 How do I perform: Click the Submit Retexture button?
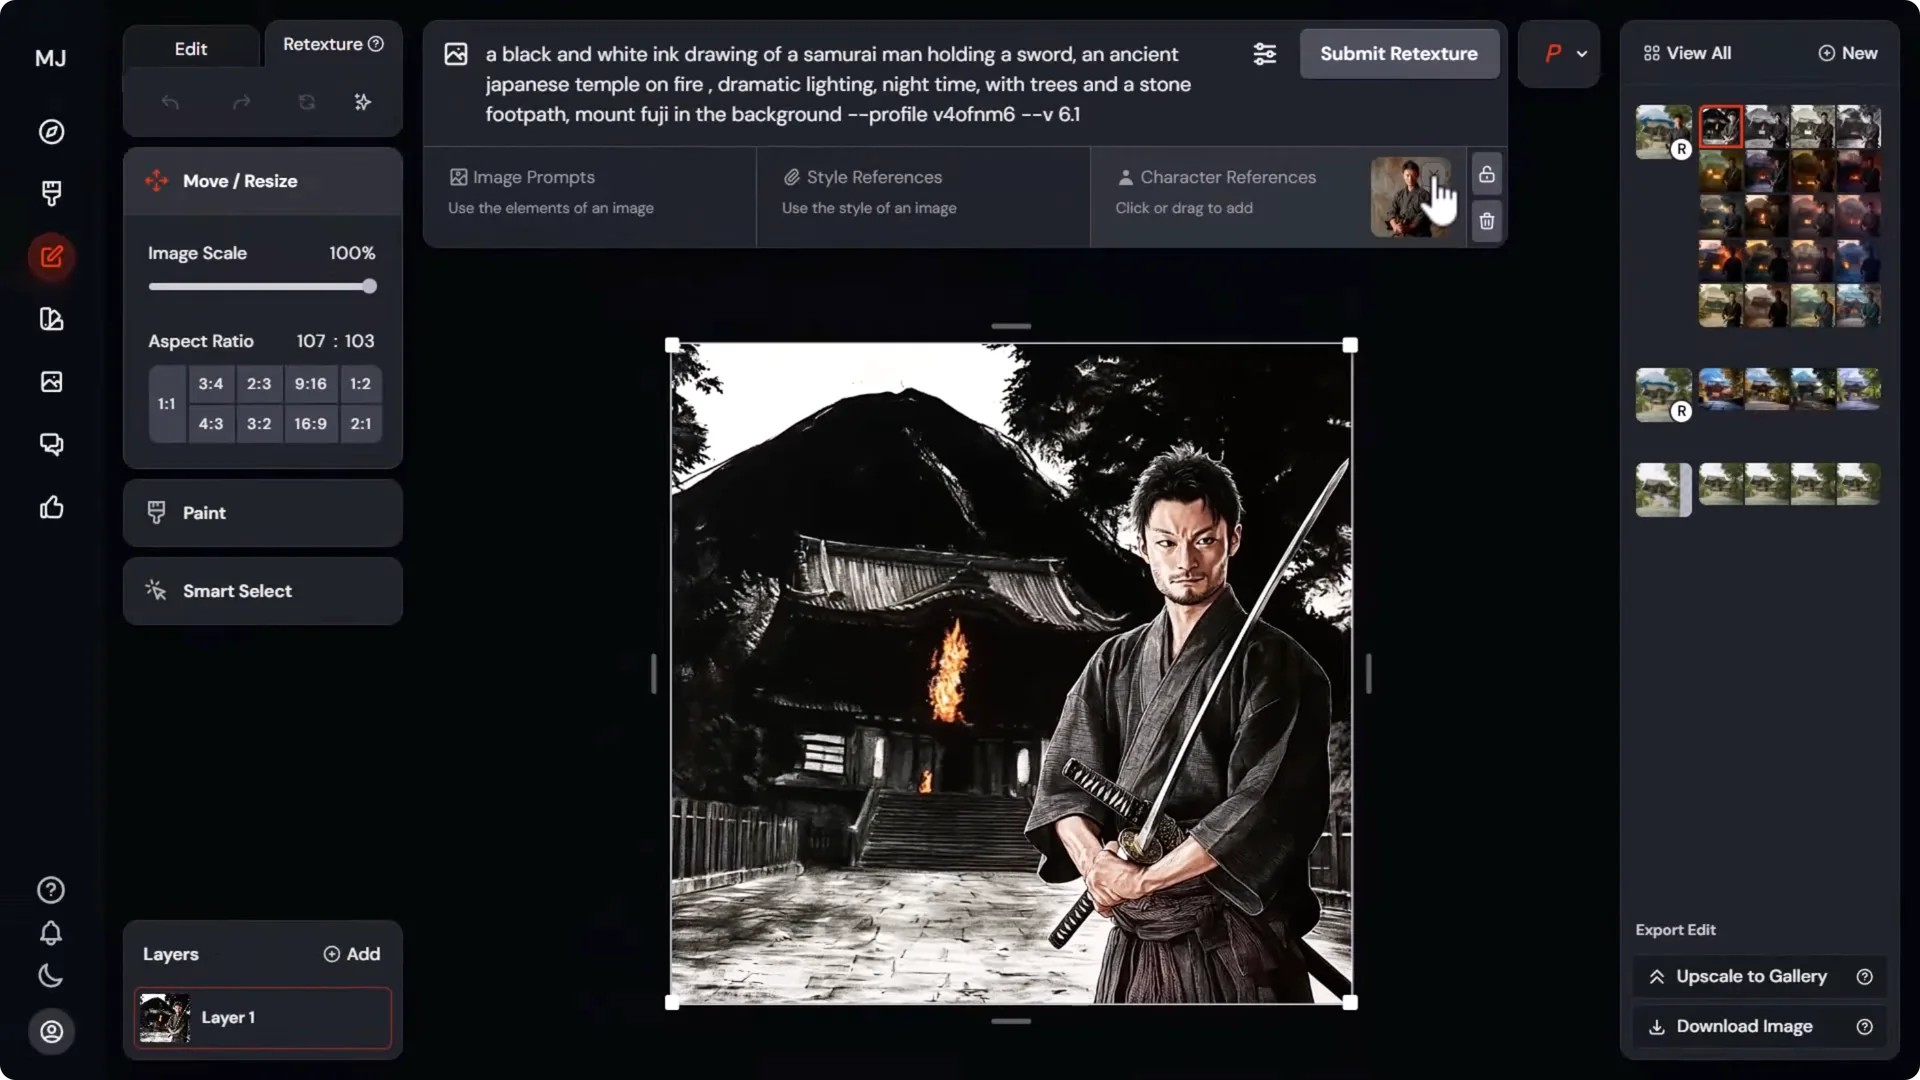(1398, 54)
